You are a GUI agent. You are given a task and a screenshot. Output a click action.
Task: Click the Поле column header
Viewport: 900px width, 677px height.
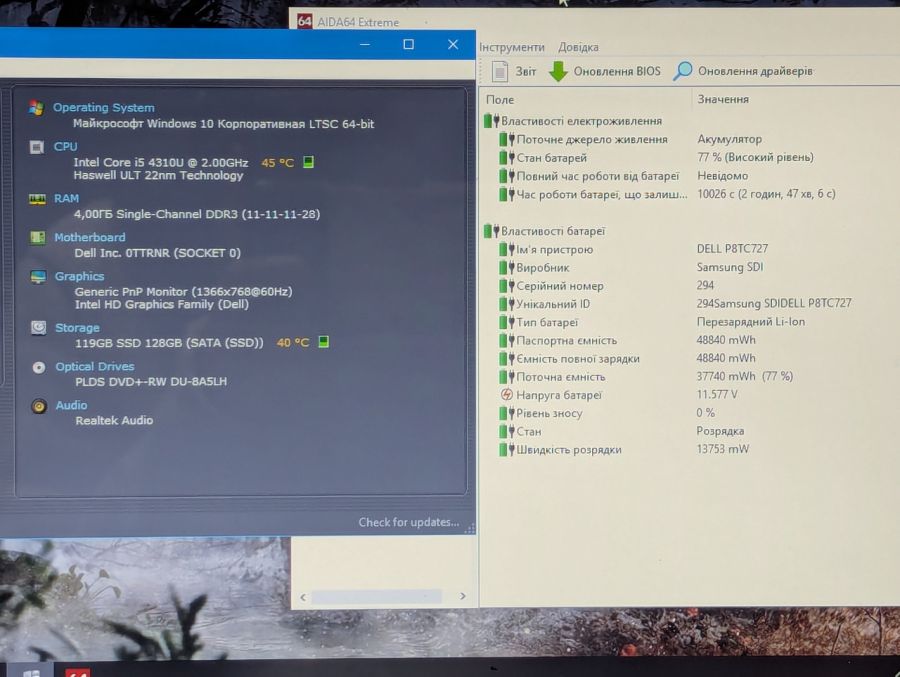click(586, 99)
